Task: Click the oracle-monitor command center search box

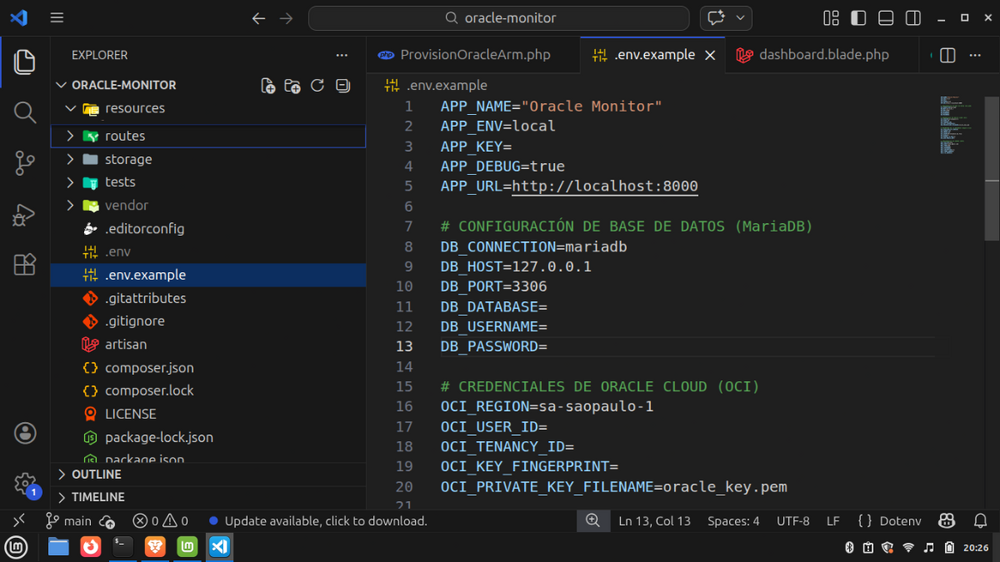Action: pyautogui.click(x=498, y=18)
